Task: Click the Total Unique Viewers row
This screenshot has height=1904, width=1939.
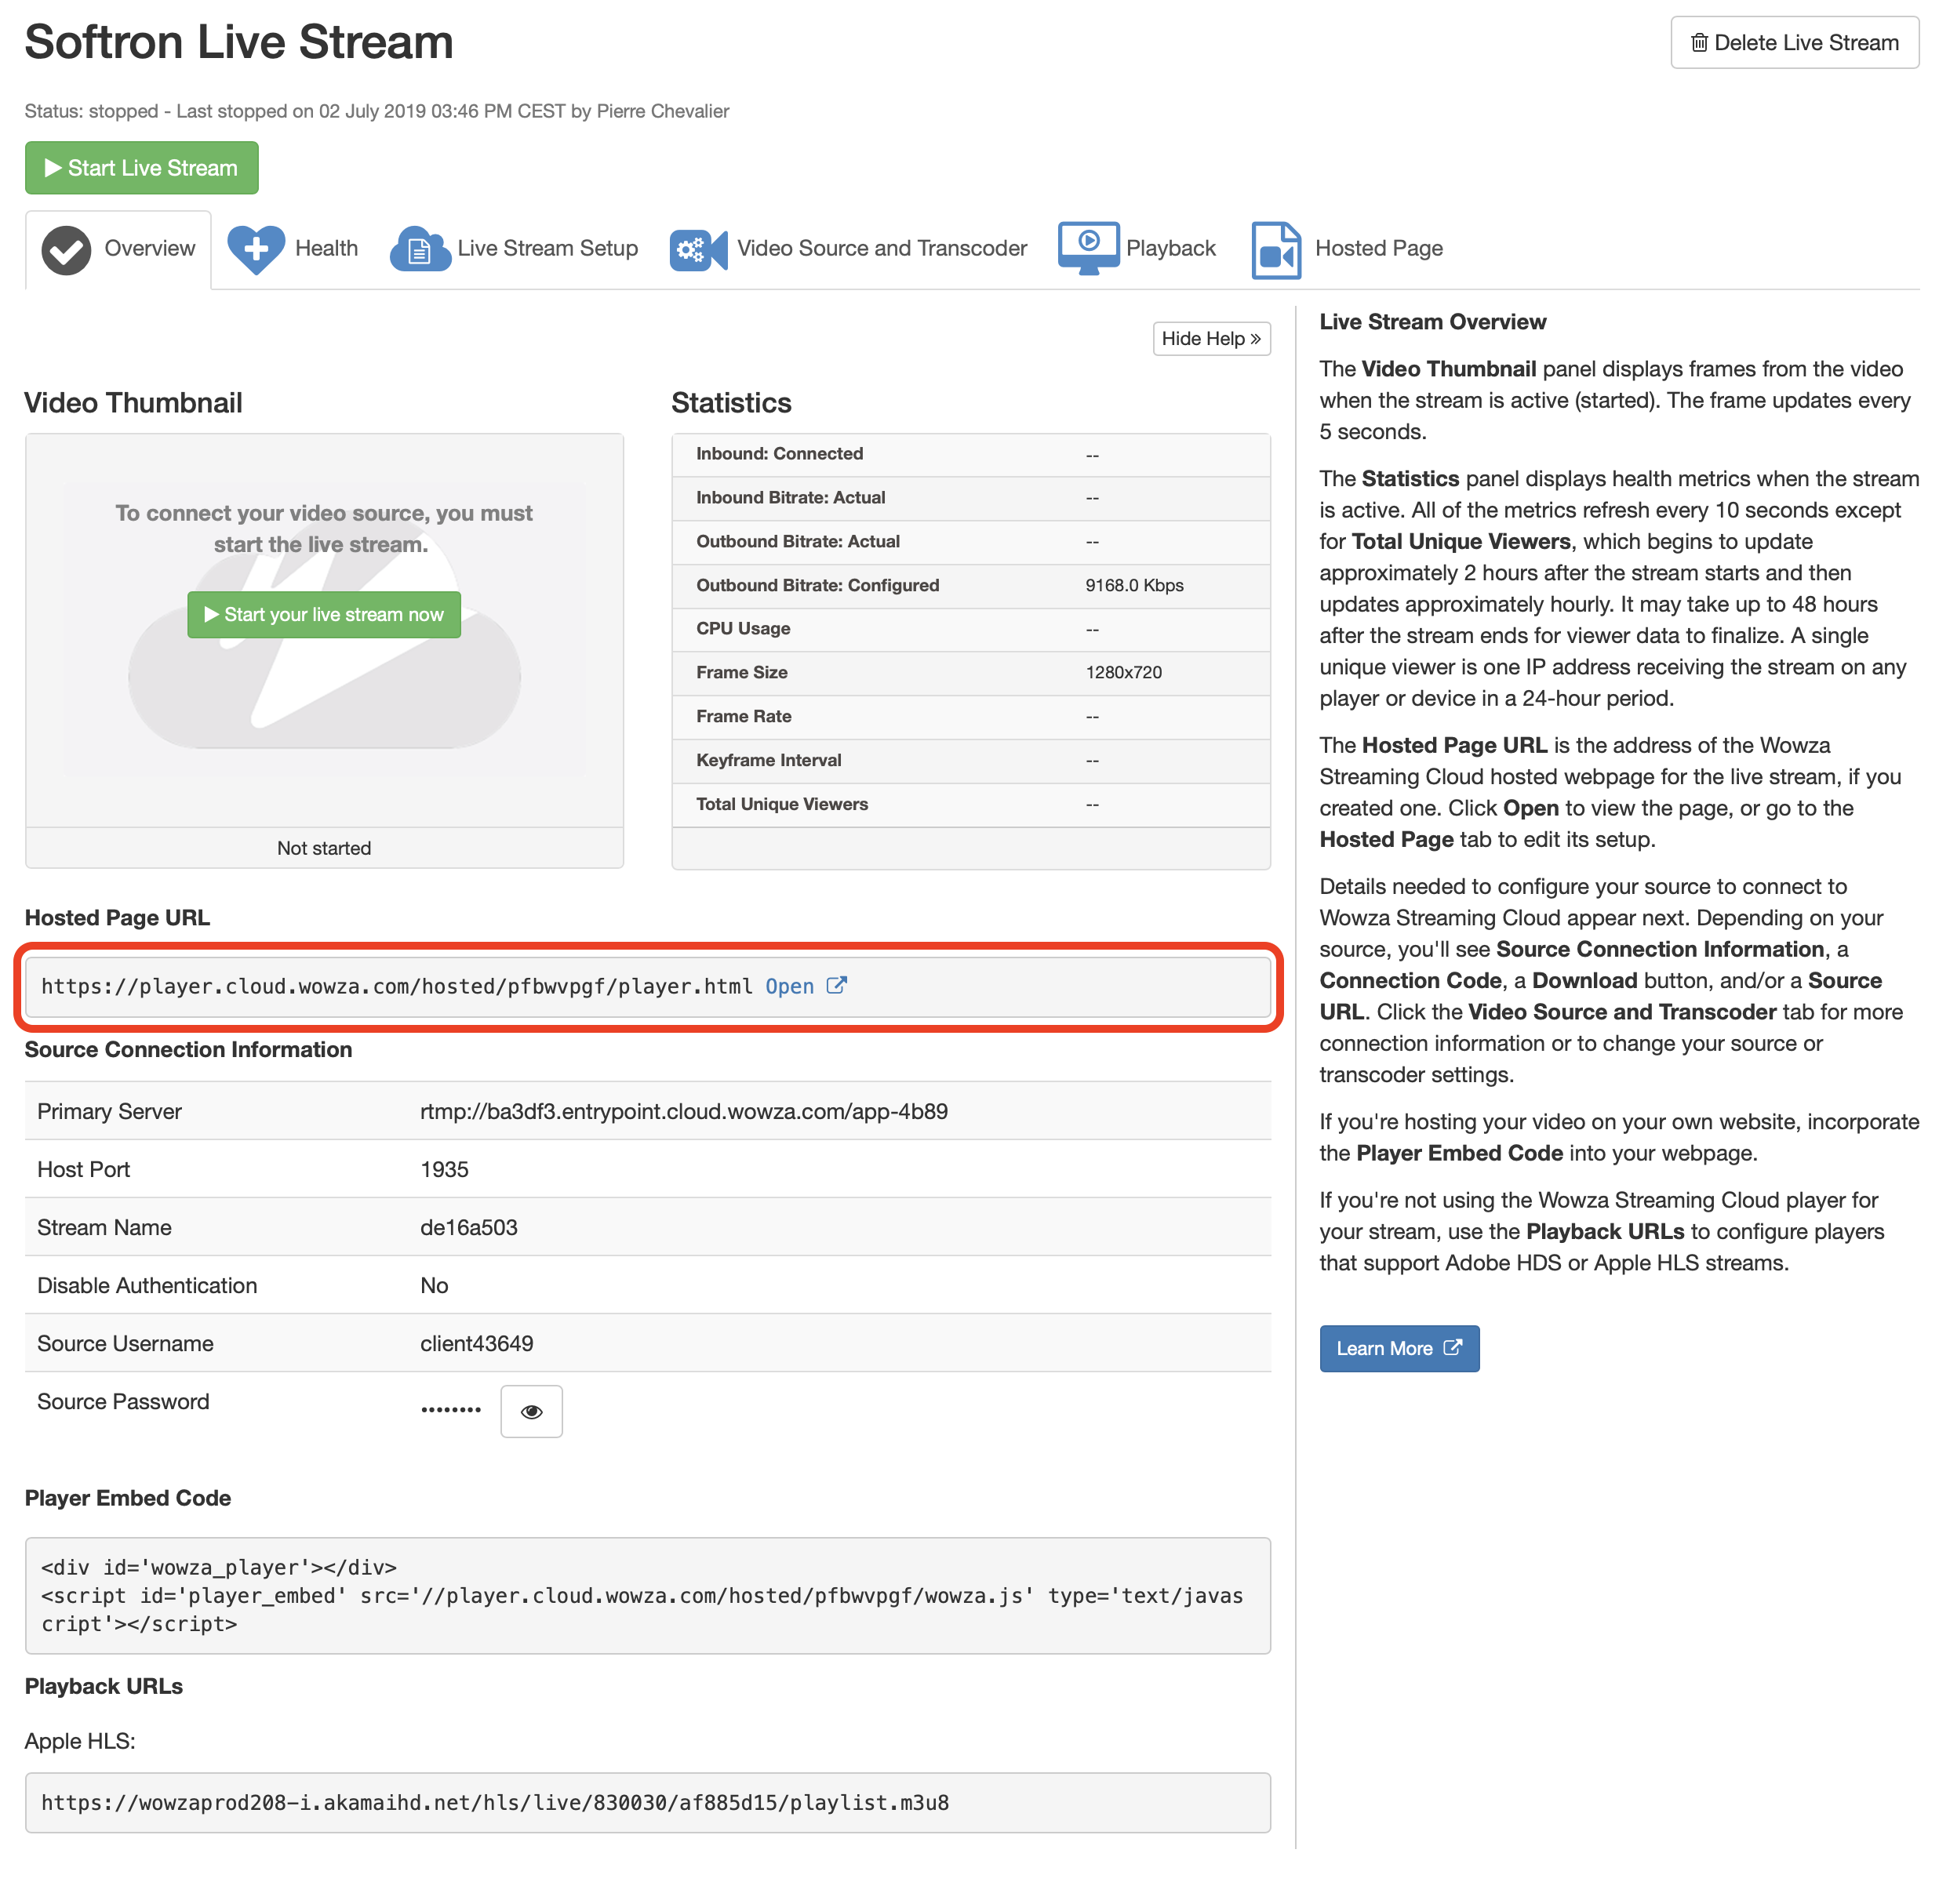Action: [970, 804]
